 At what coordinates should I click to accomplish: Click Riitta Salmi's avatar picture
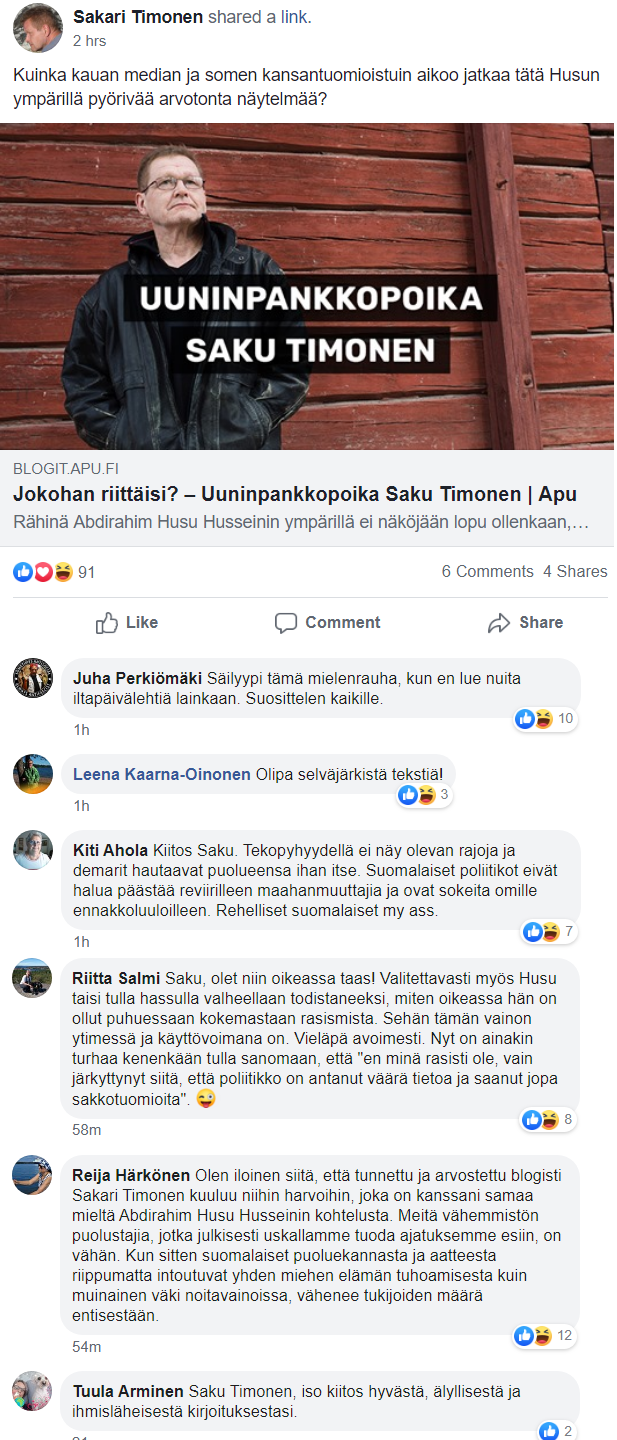(x=32, y=978)
